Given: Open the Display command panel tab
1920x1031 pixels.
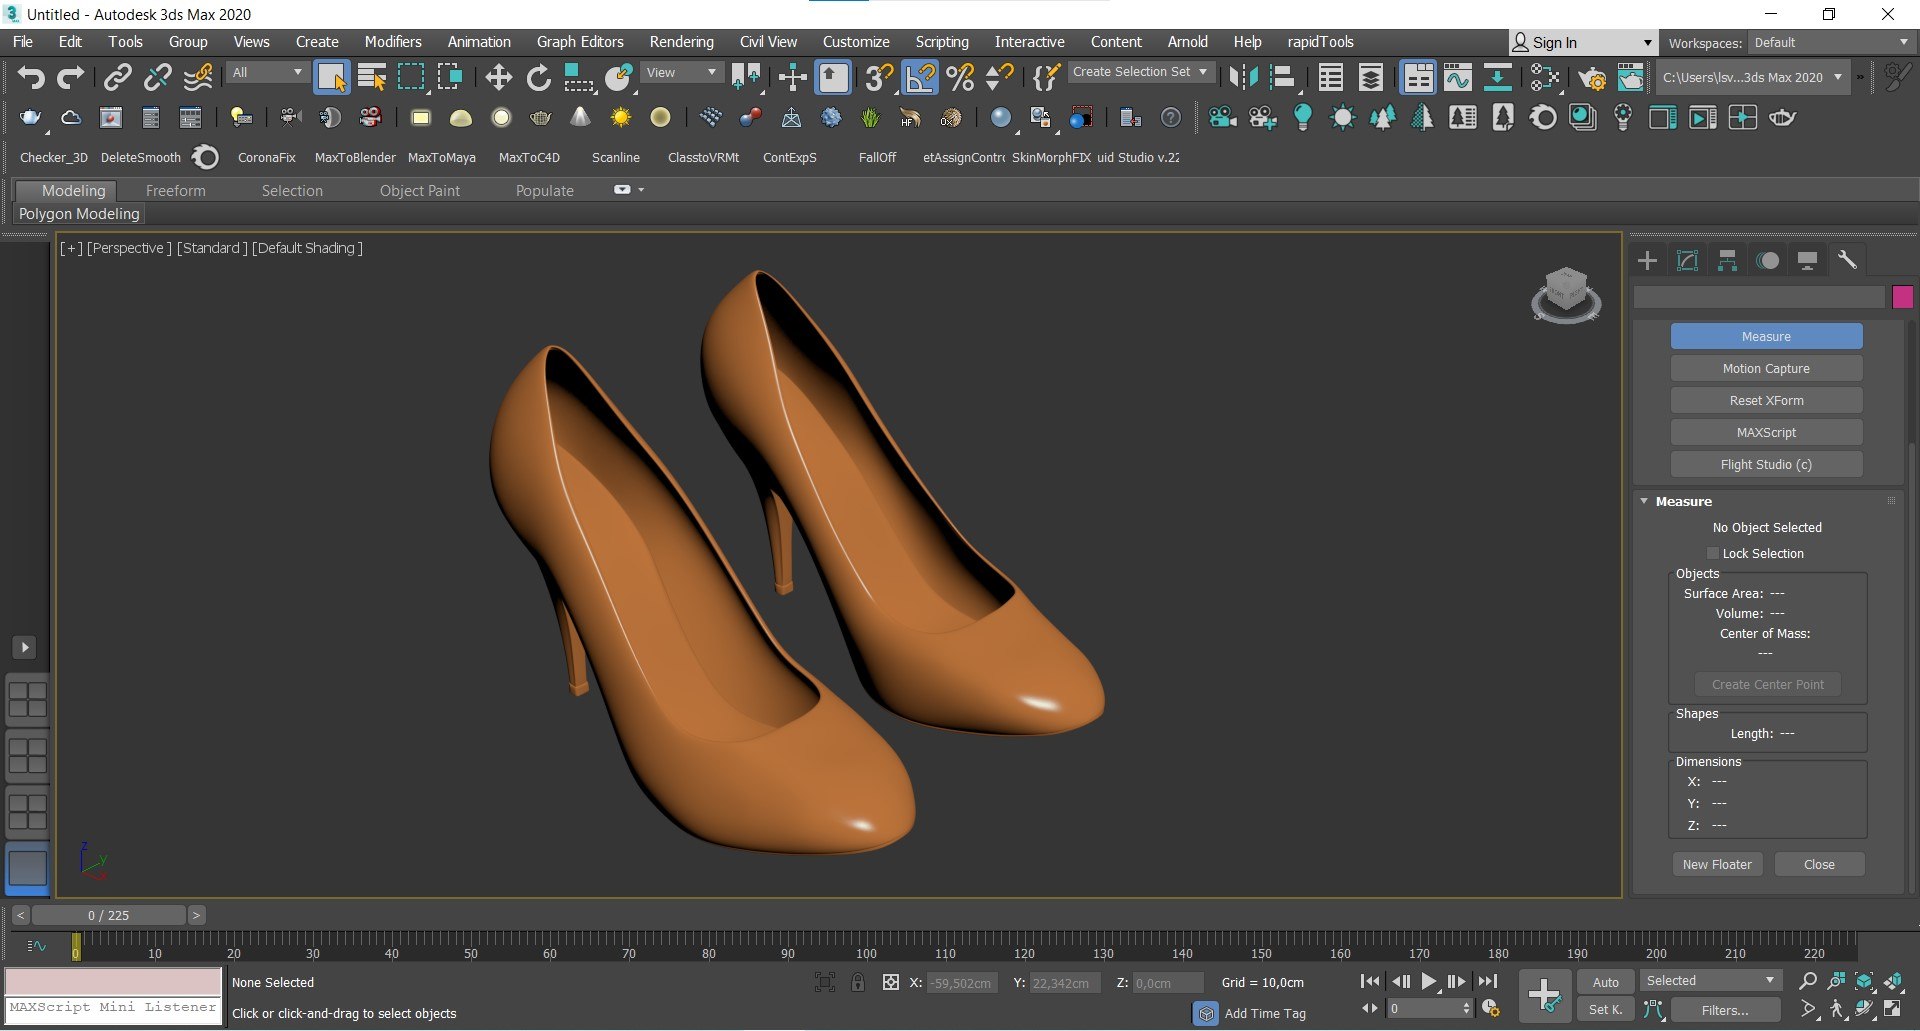Looking at the screenshot, I should [1807, 261].
